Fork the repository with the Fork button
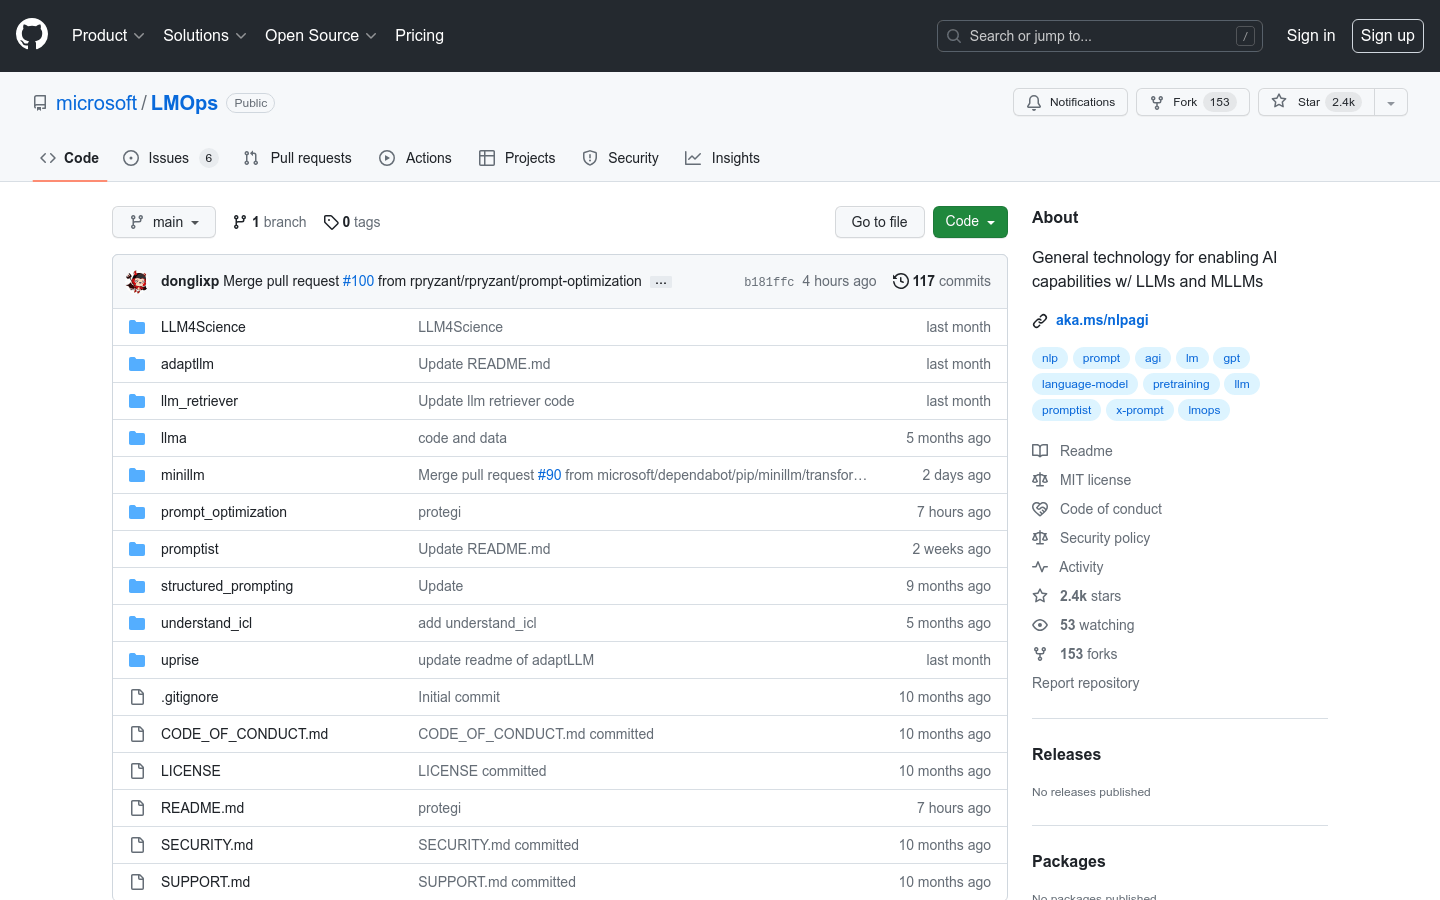The image size is (1440, 900). point(1193,102)
